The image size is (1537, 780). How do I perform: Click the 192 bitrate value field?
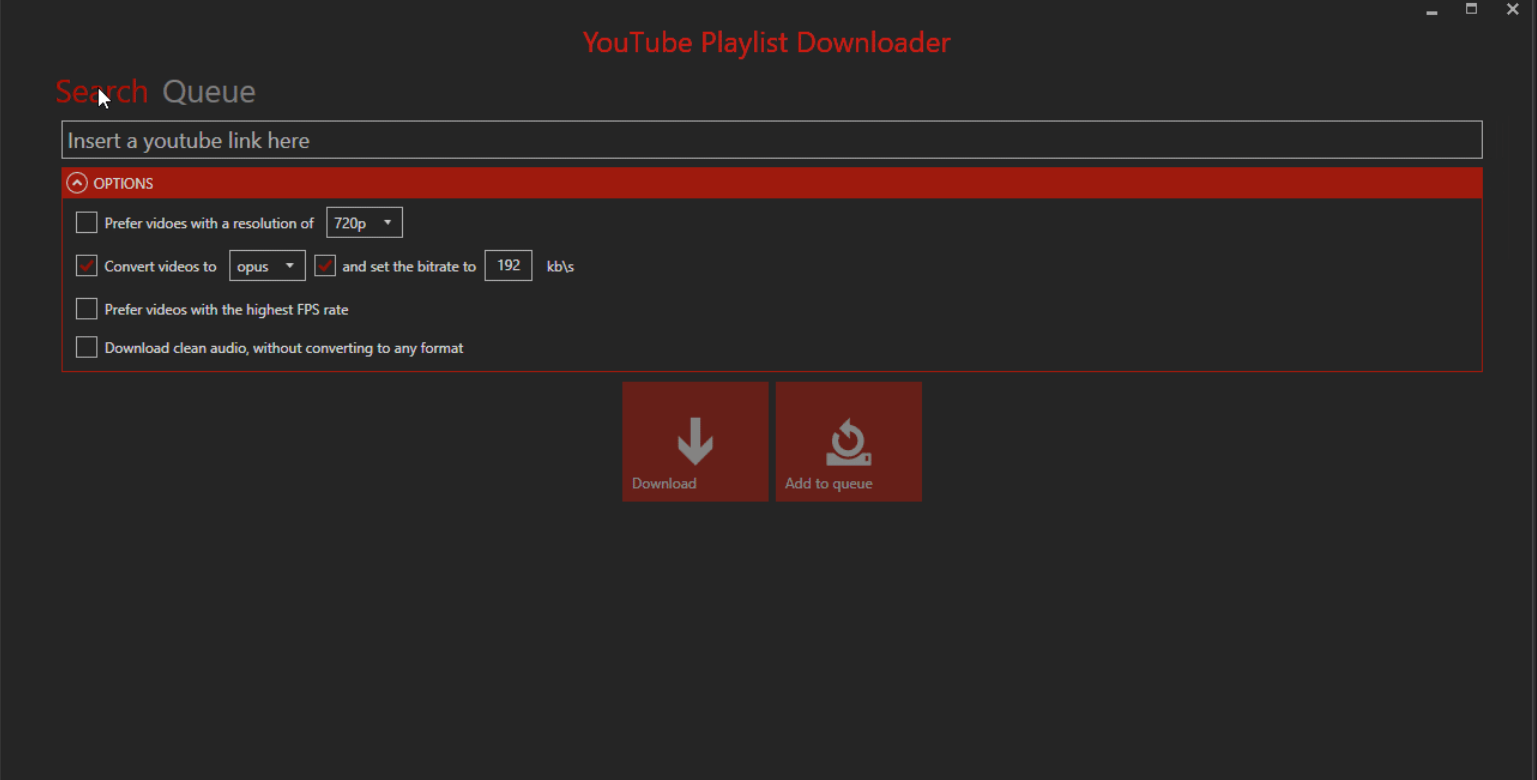click(x=508, y=265)
